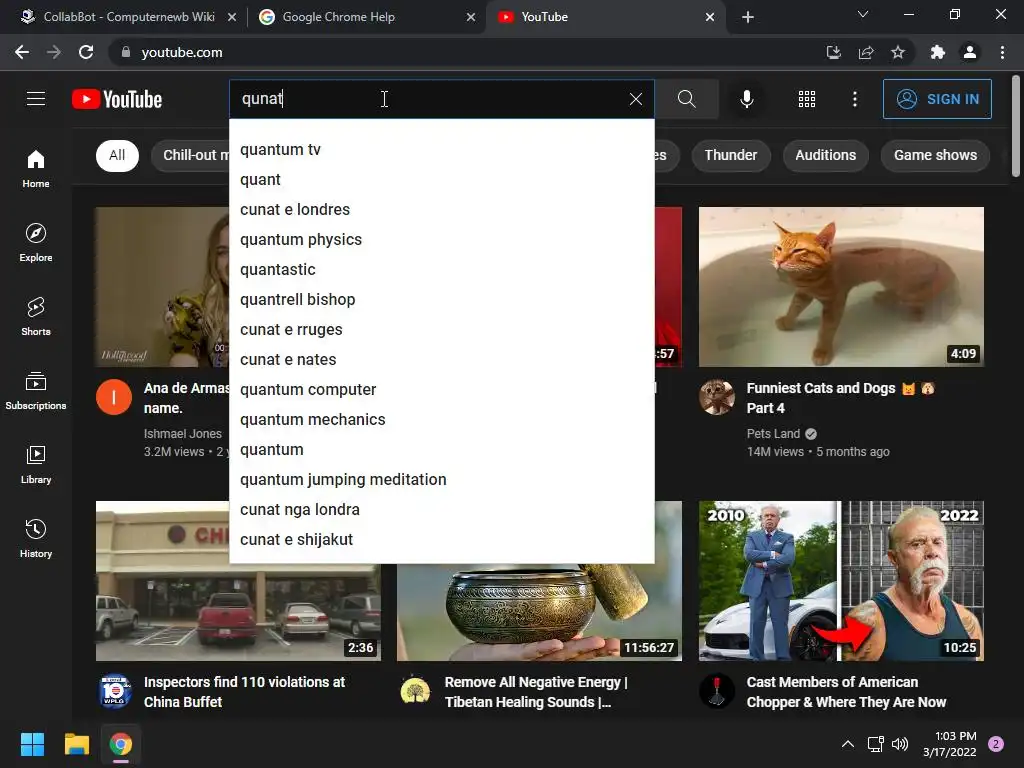Image resolution: width=1024 pixels, height=768 pixels.
Task: Open File Explorer from taskbar
Action: (76, 744)
